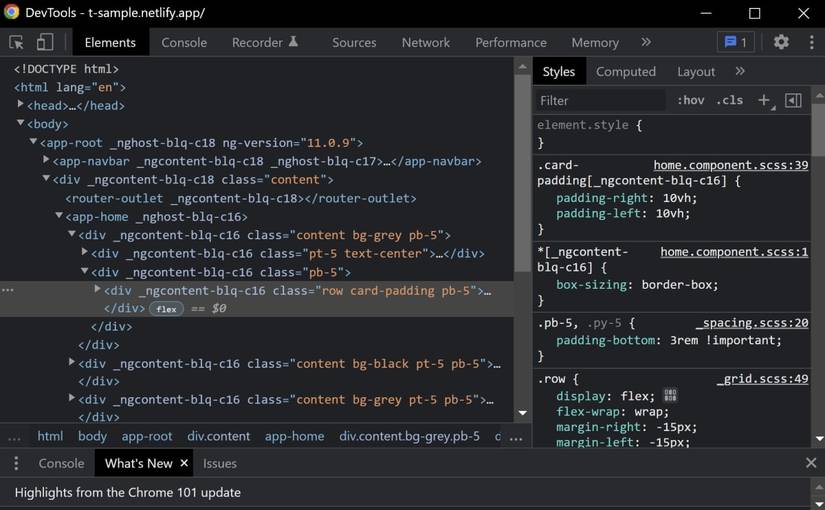
Task: Toggle the :hov element state panel
Action: point(690,100)
